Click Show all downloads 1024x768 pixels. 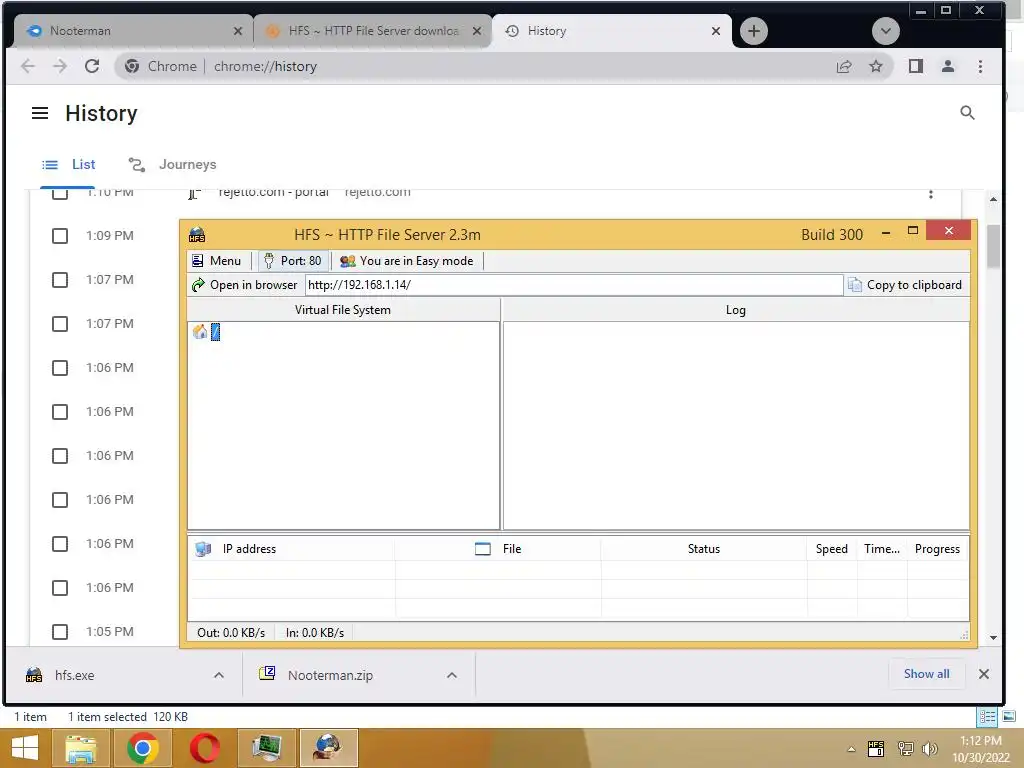coord(926,674)
